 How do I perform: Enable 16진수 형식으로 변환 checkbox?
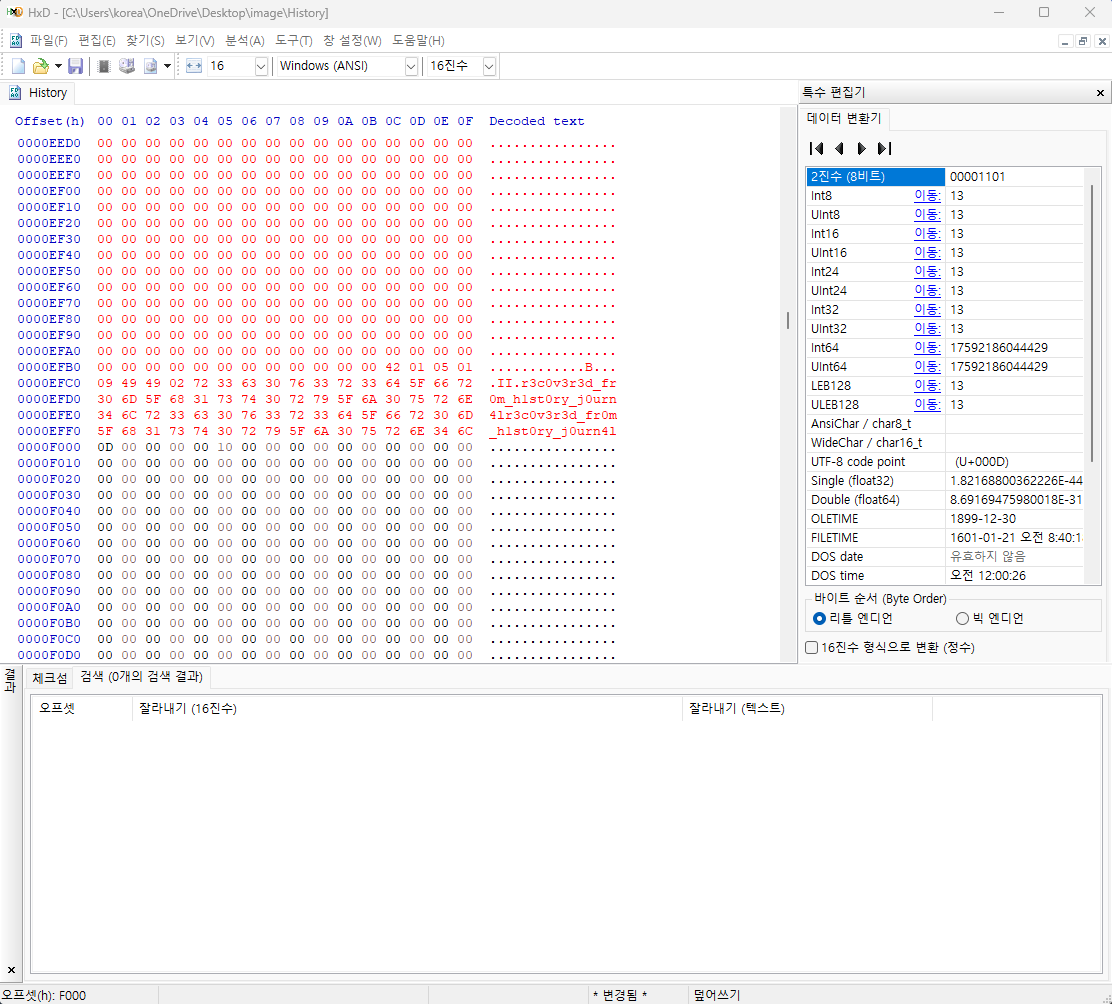(x=812, y=647)
